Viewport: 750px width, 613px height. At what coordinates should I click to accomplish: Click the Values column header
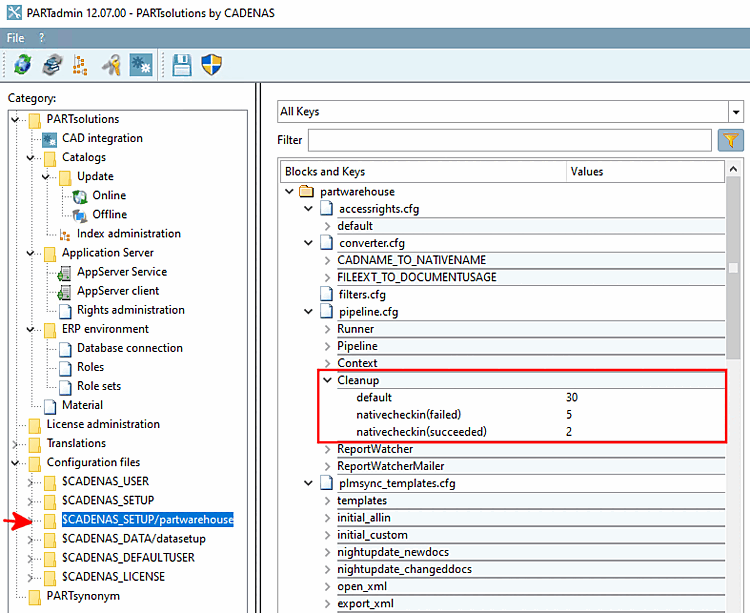[587, 171]
